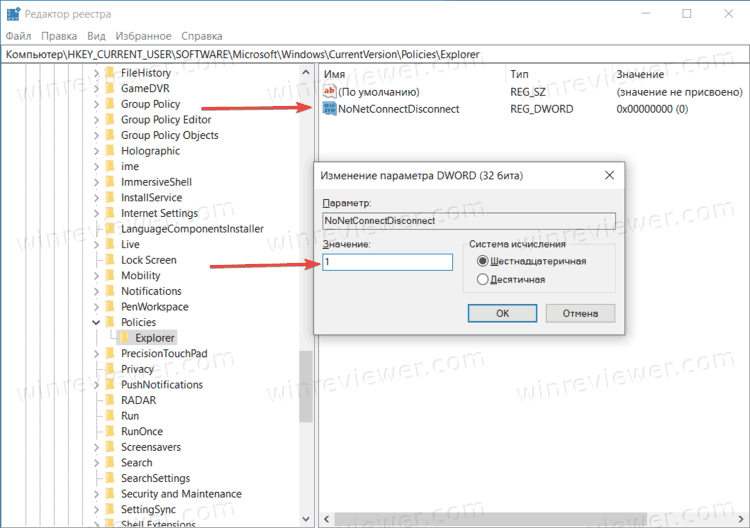Open the Справка menu
Viewport: 750px width, 528px height.
tap(201, 36)
